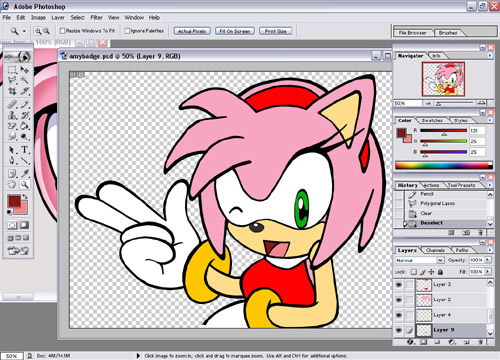Select the Hand tool

(12, 184)
